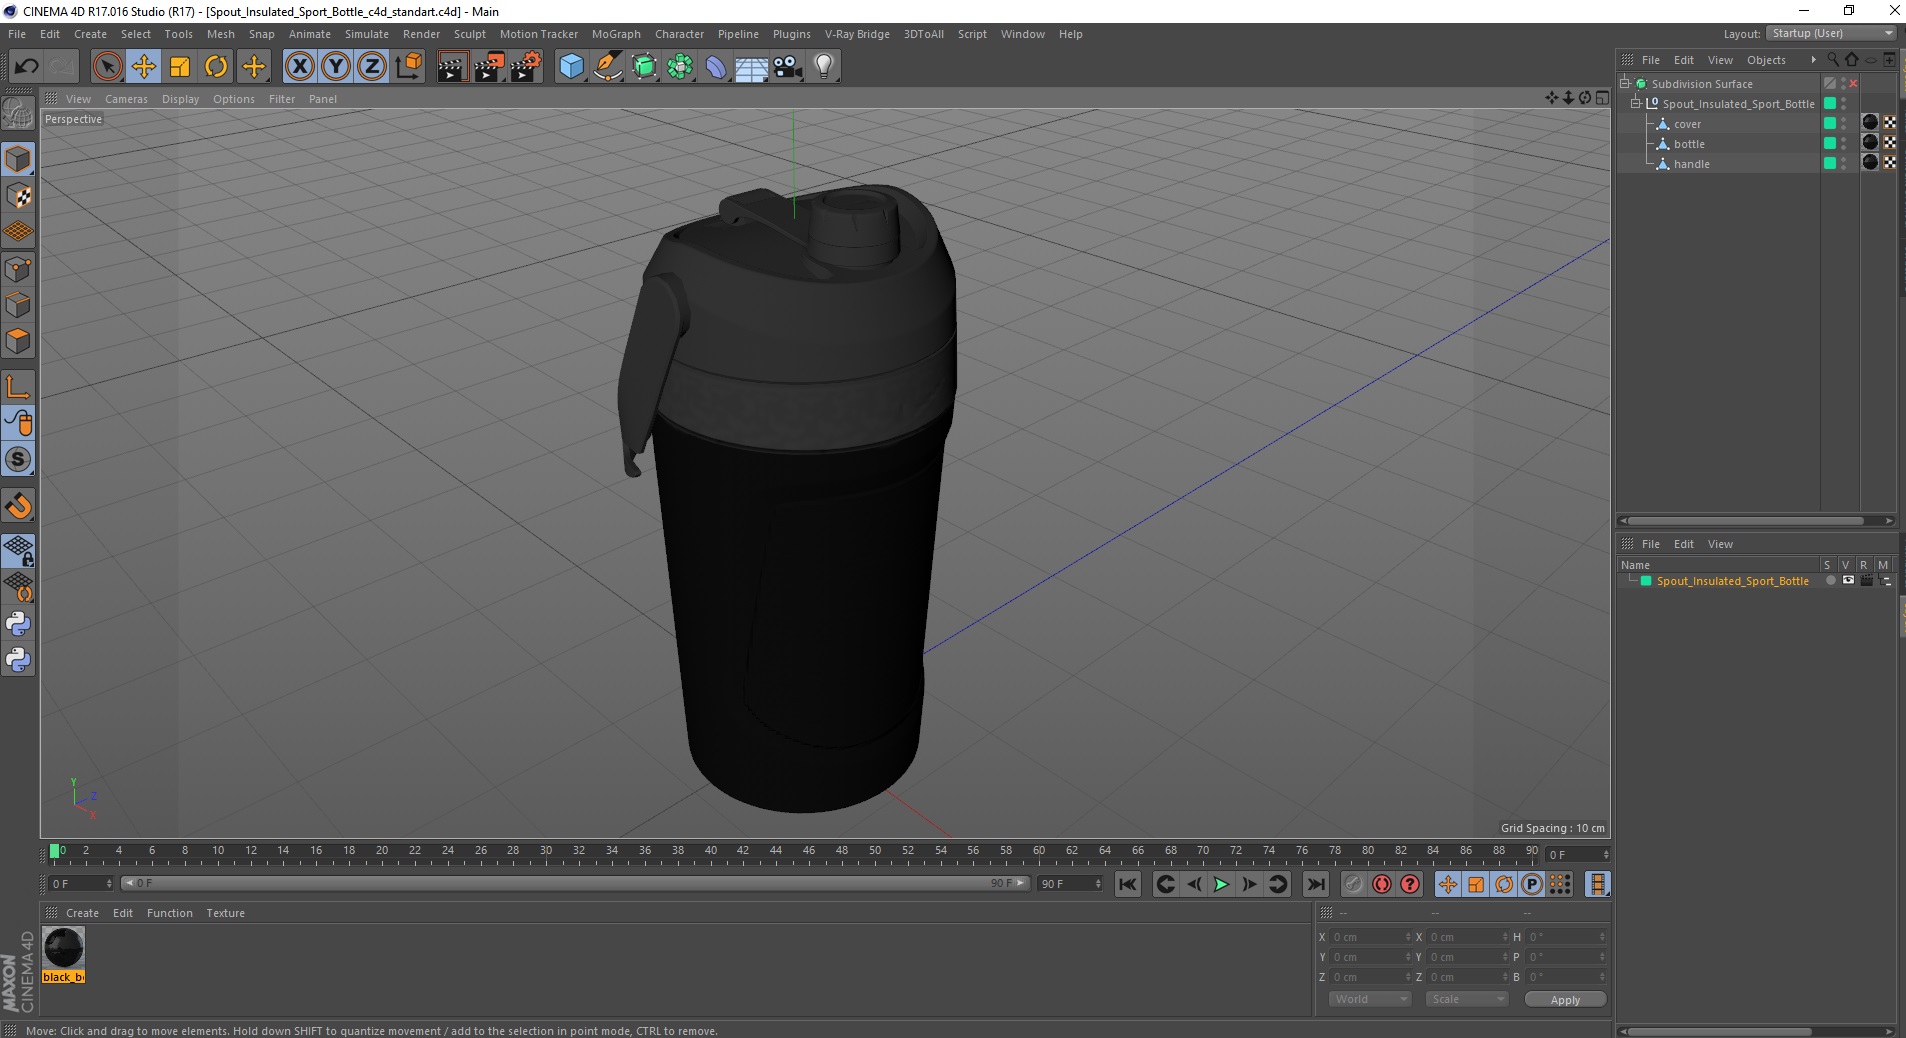Open the World coordinate dropdown
Image resolution: width=1906 pixels, height=1038 pixels.
point(1369,999)
